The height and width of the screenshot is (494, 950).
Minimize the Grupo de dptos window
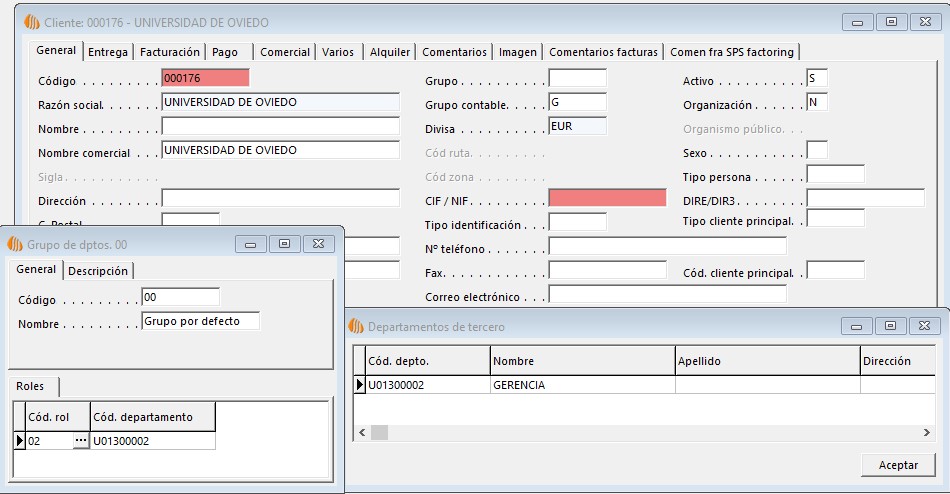pos(251,244)
